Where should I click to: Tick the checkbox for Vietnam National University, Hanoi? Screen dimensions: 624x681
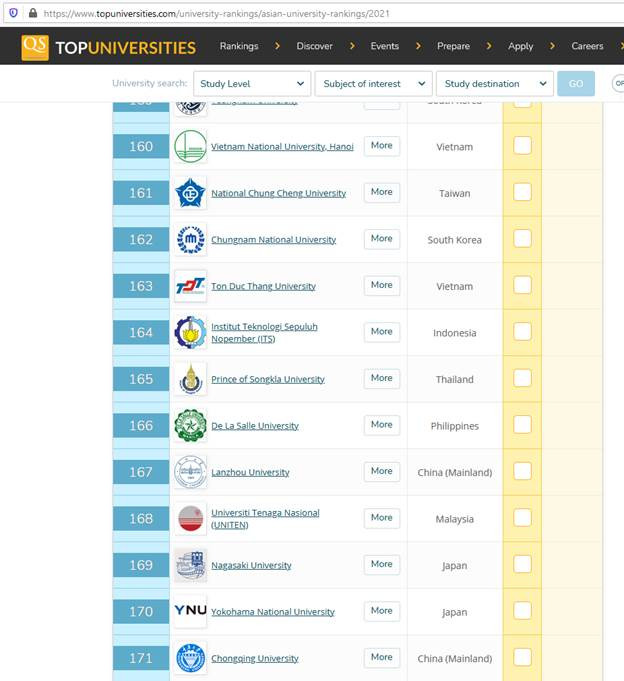[522, 146]
